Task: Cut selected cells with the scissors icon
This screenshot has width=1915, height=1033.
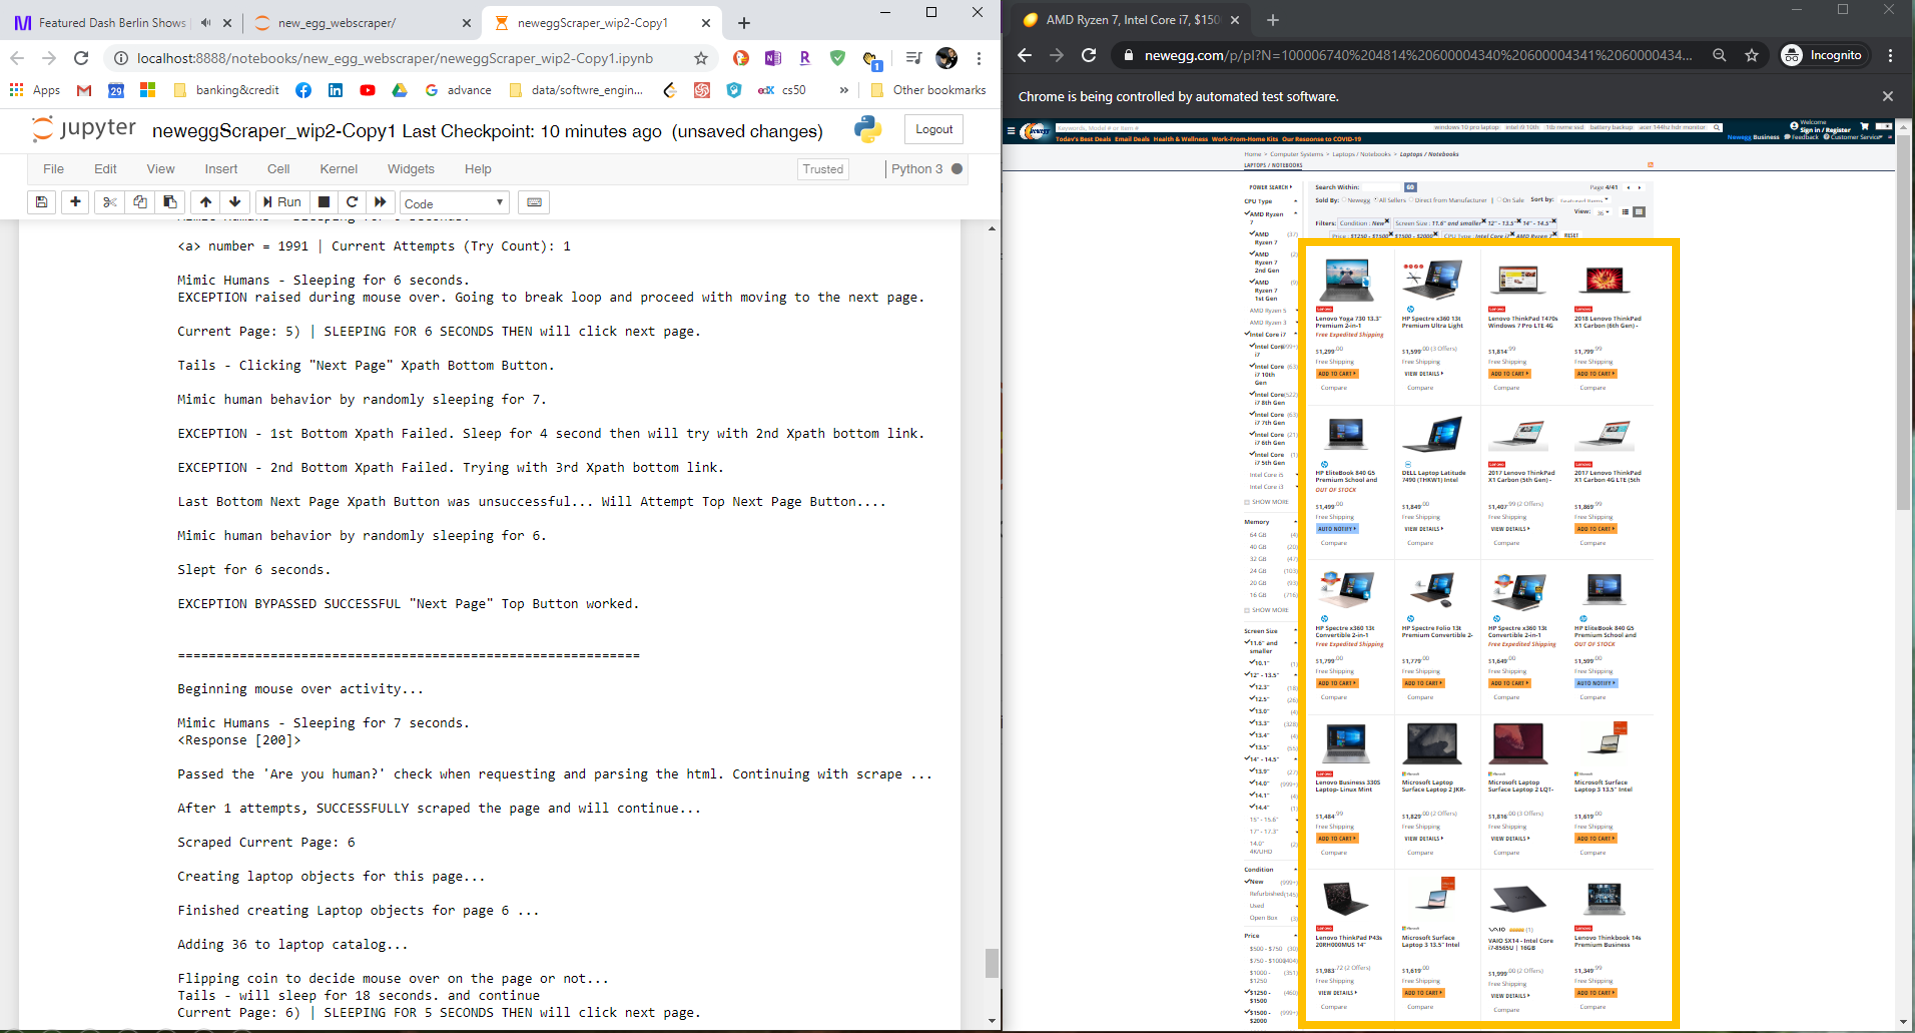Action: tap(110, 202)
